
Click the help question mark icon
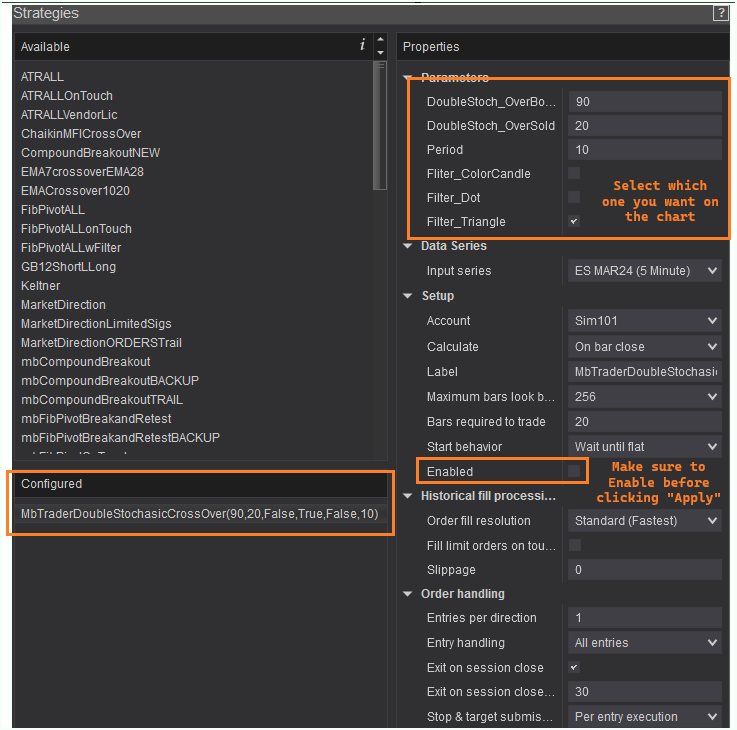[720, 13]
